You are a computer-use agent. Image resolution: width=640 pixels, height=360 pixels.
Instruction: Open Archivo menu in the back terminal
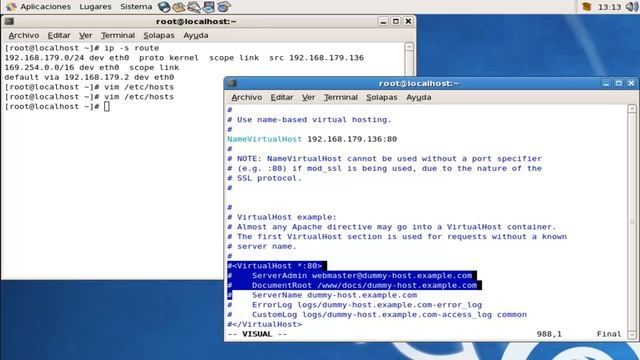[24, 36]
